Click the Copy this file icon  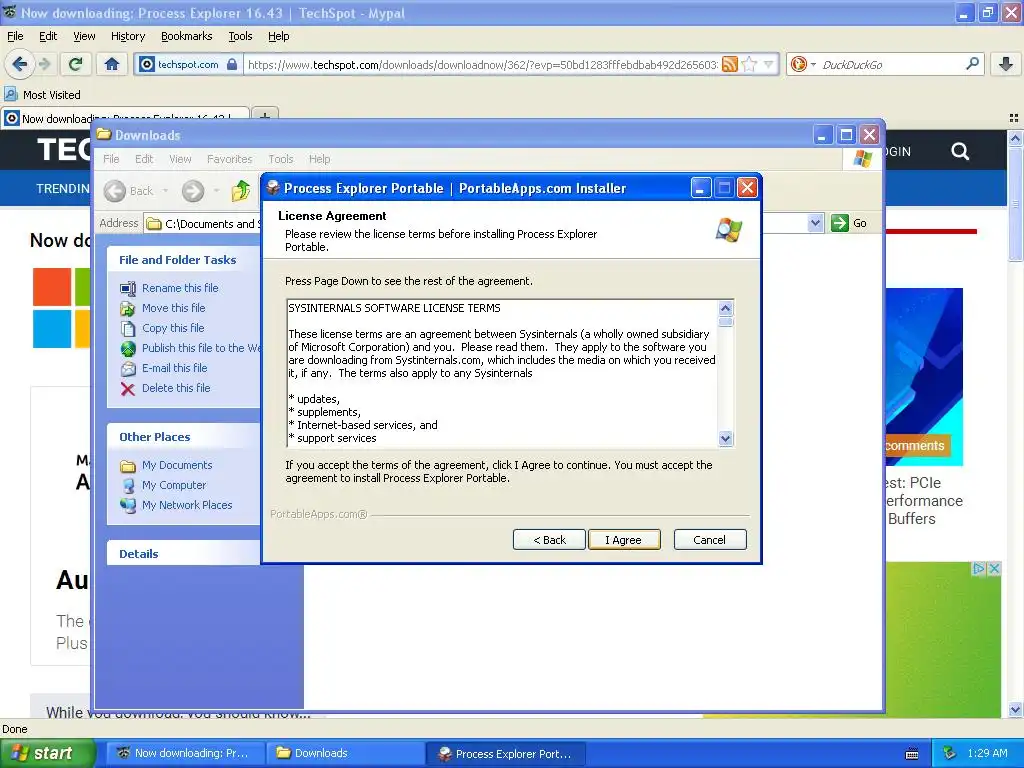point(128,328)
